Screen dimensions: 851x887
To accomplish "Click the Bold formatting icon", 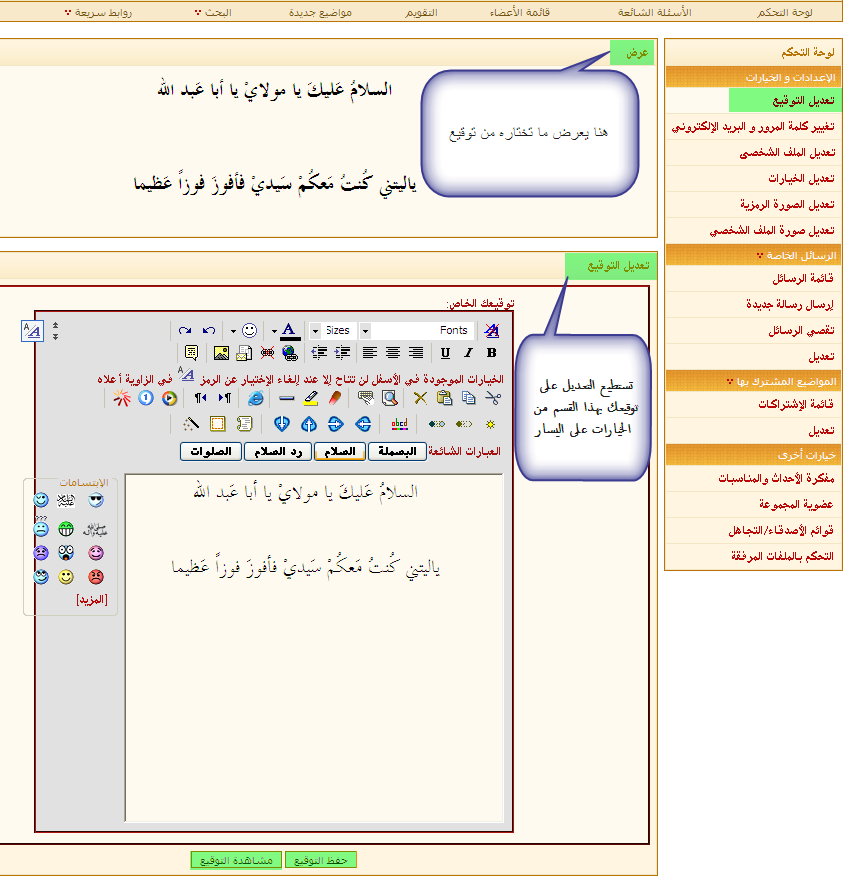I will click(491, 352).
